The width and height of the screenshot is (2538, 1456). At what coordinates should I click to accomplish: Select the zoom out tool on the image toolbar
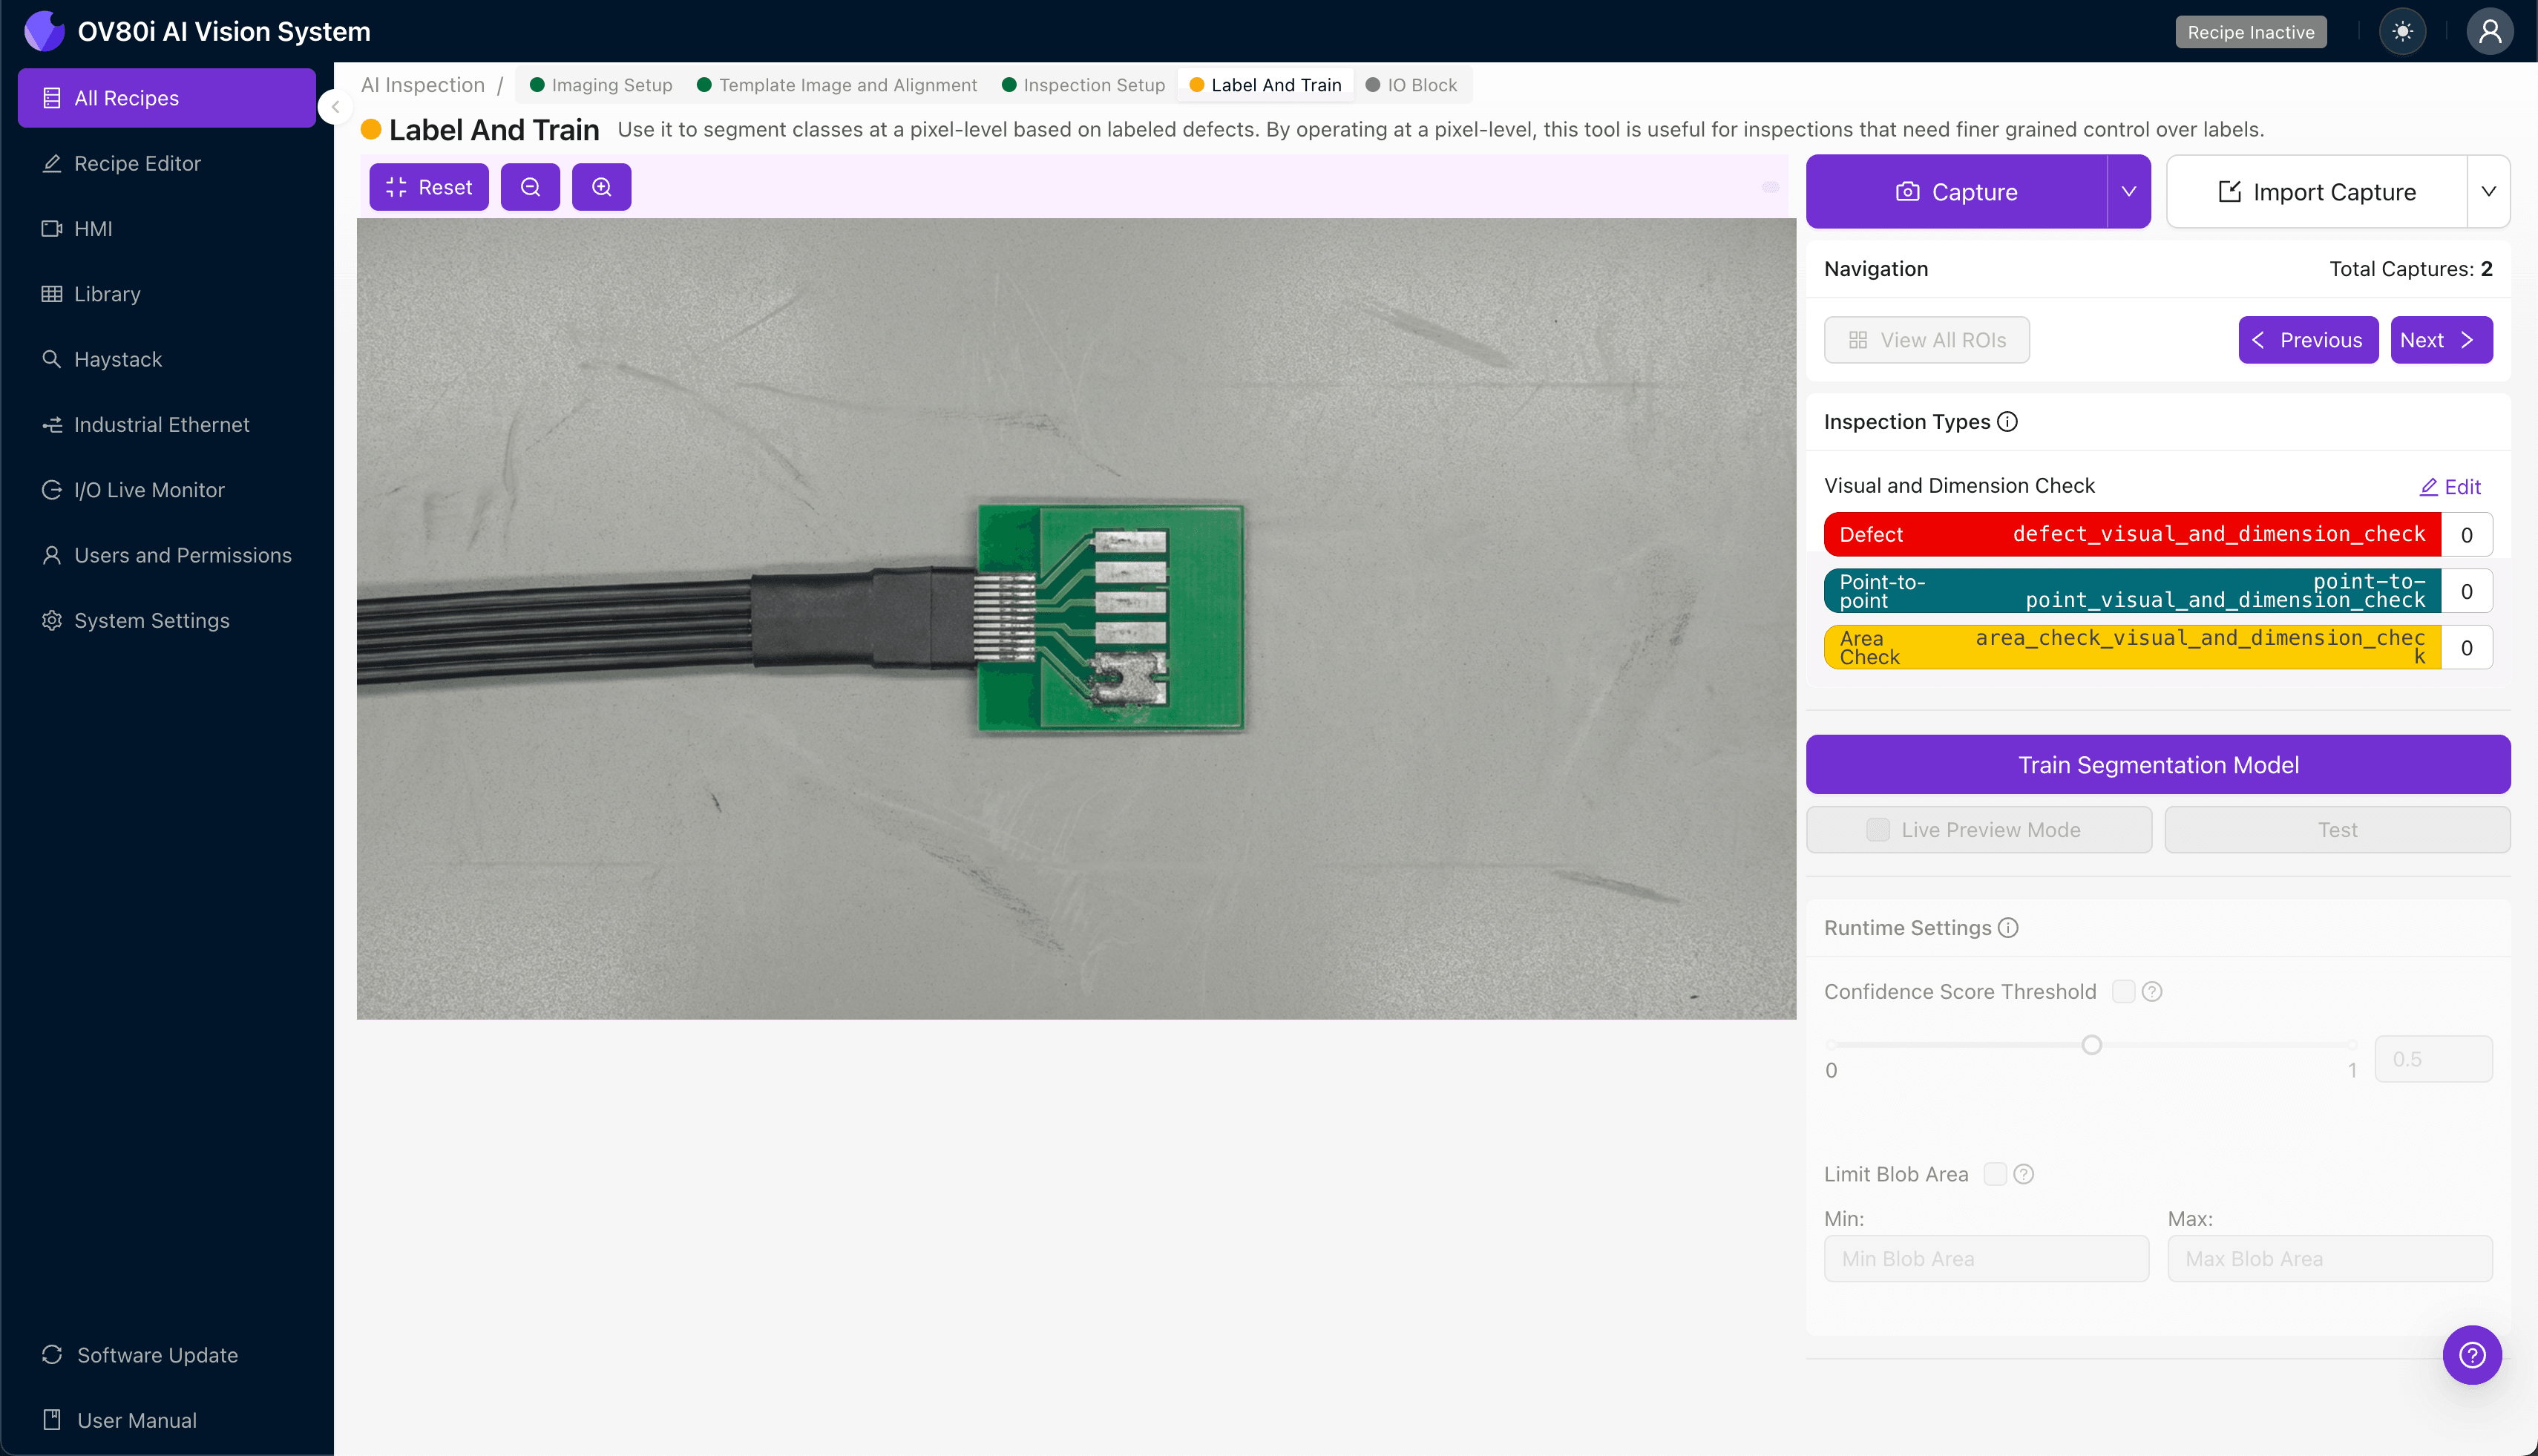pos(530,187)
